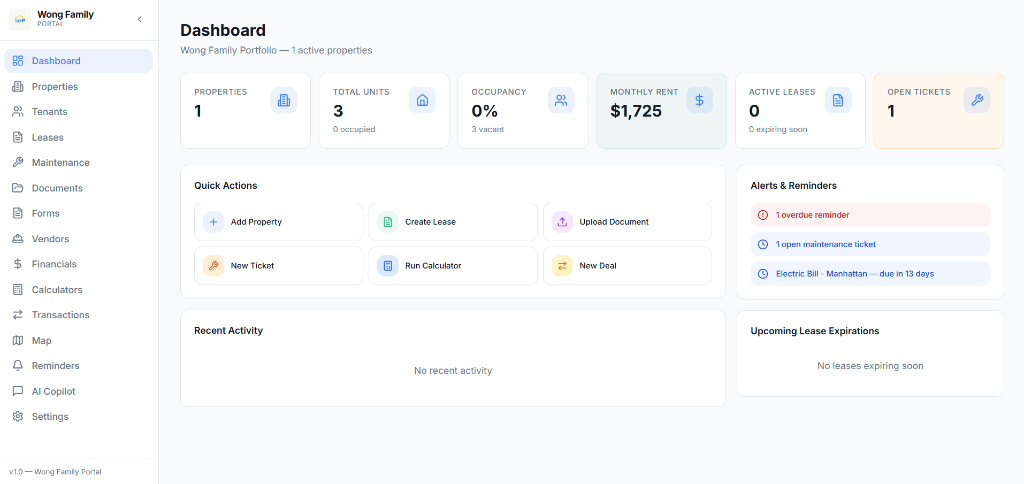The width and height of the screenshot is (1024, 484).
Task: Select the AI Copilot menu label
Action: click(54, 391)
